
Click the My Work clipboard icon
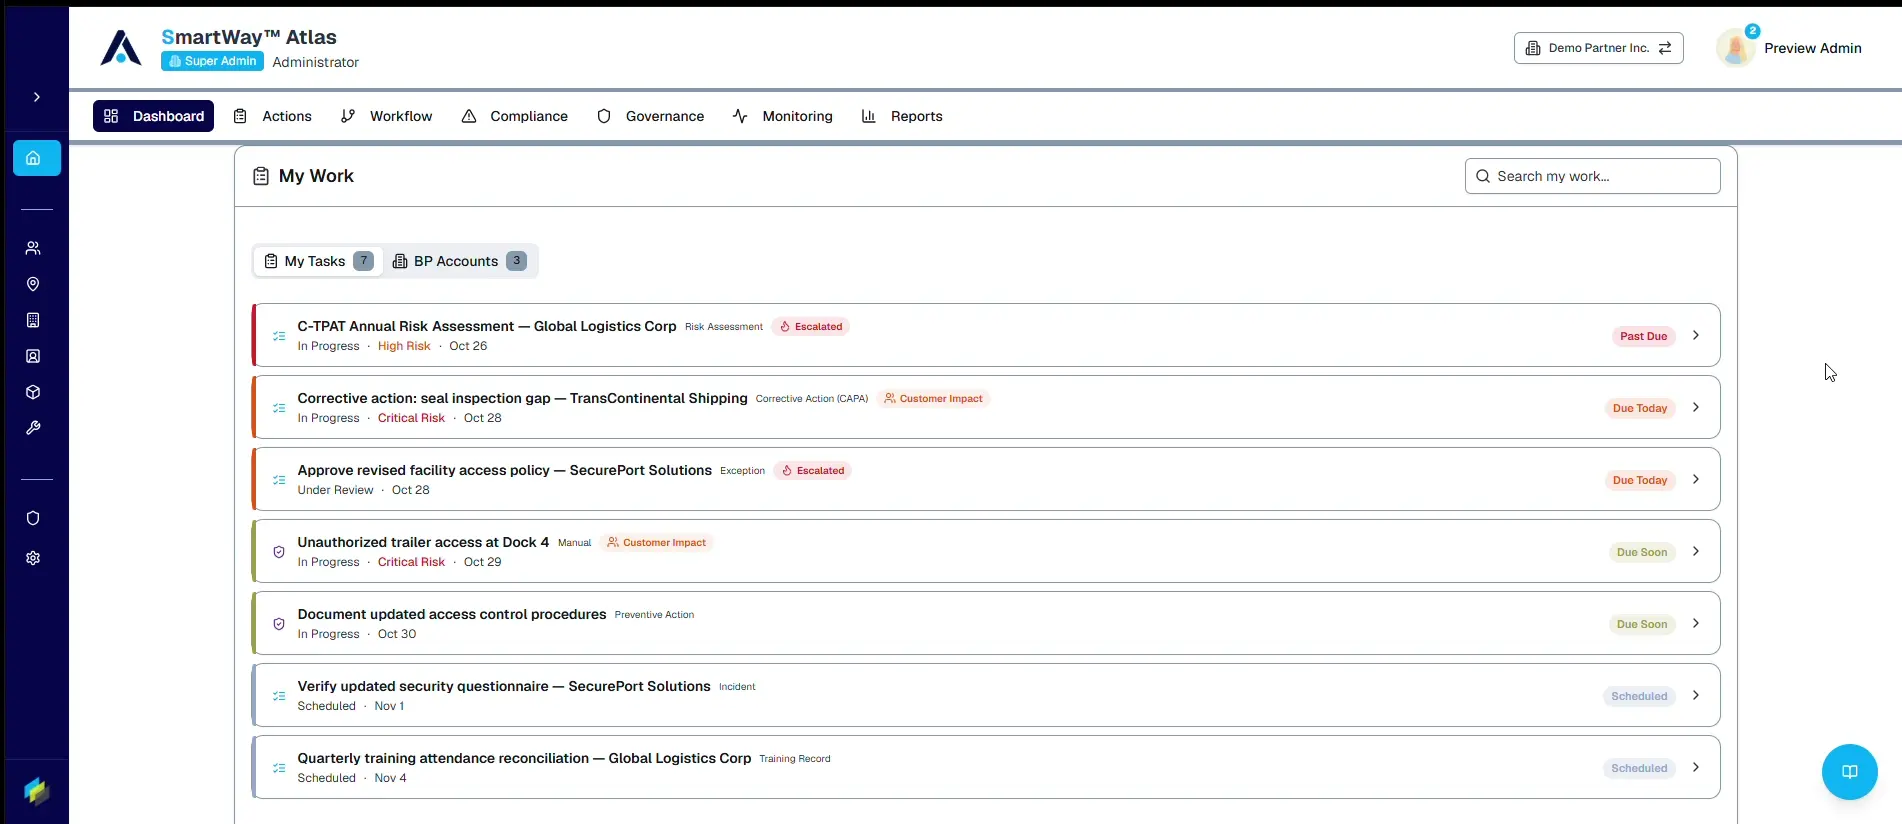(261, 176)
